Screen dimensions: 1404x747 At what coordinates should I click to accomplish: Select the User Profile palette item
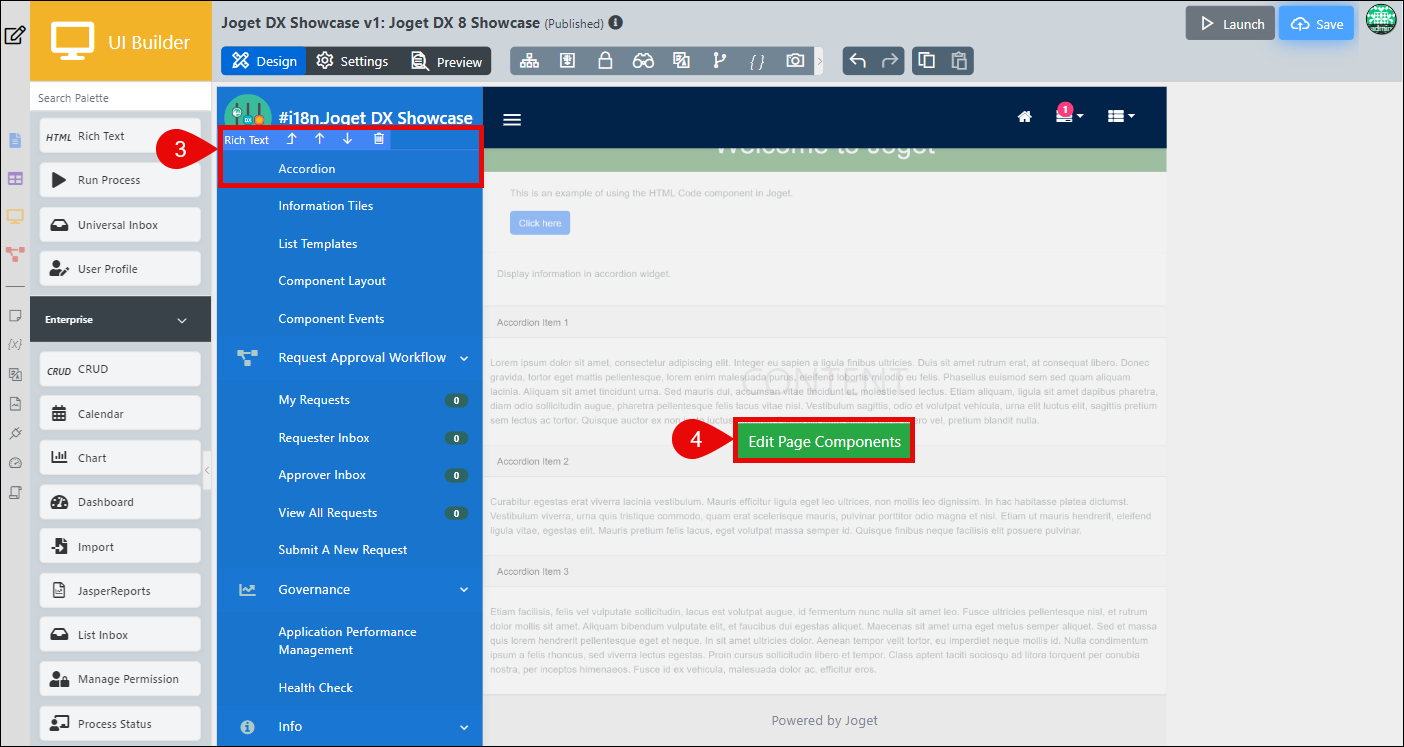(120, 269)
